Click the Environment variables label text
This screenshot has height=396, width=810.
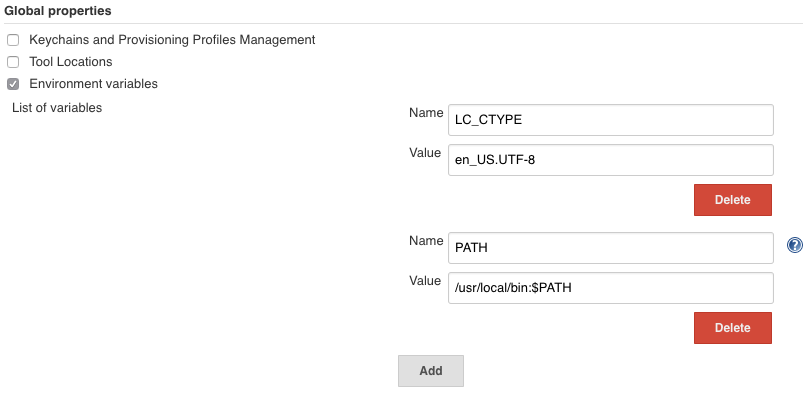(94, 84)
